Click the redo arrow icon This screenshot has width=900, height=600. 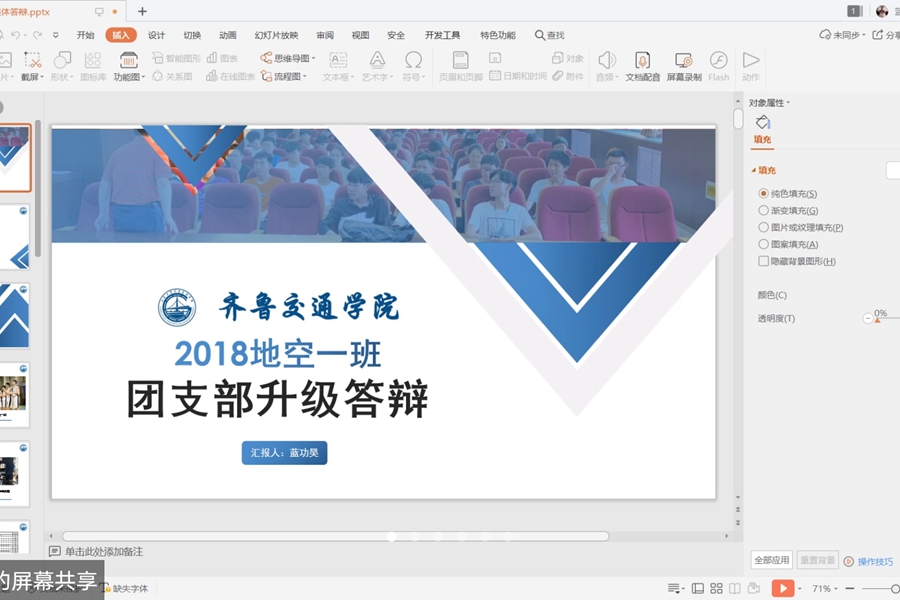pyautogui.click(x=37, y=35)
